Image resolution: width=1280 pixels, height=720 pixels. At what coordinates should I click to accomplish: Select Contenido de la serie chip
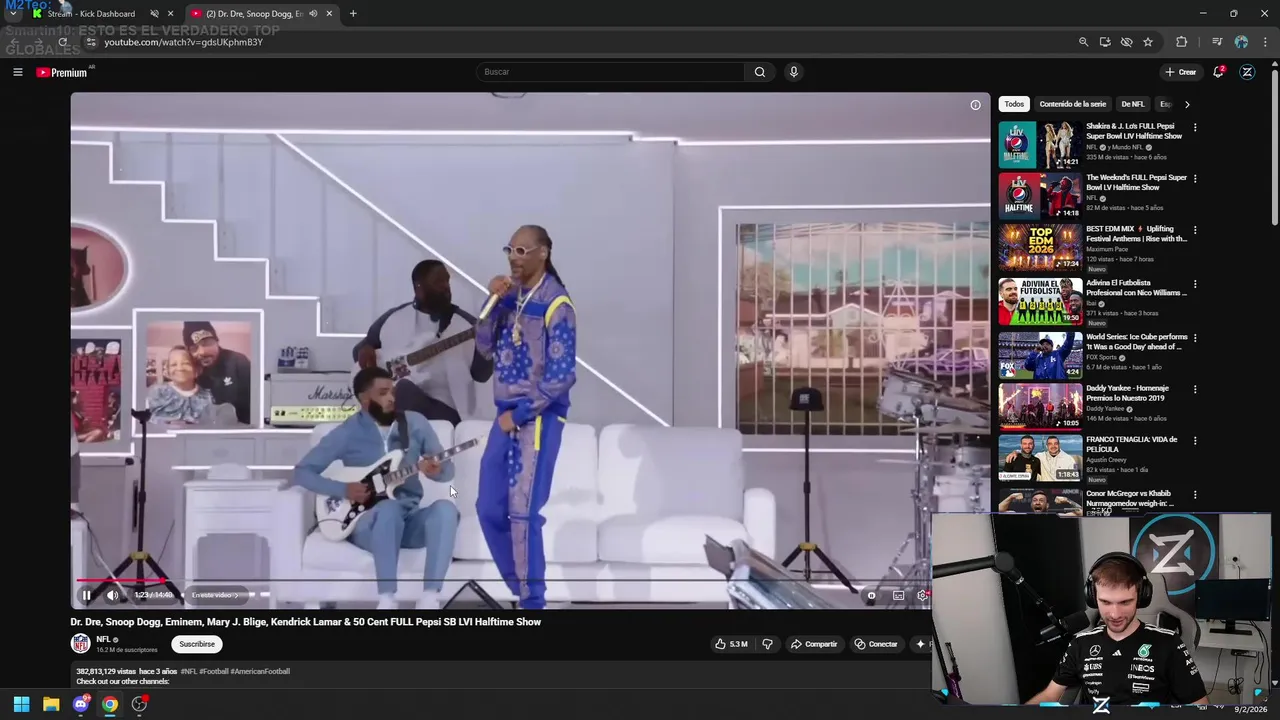click(x=1072, y=104)
